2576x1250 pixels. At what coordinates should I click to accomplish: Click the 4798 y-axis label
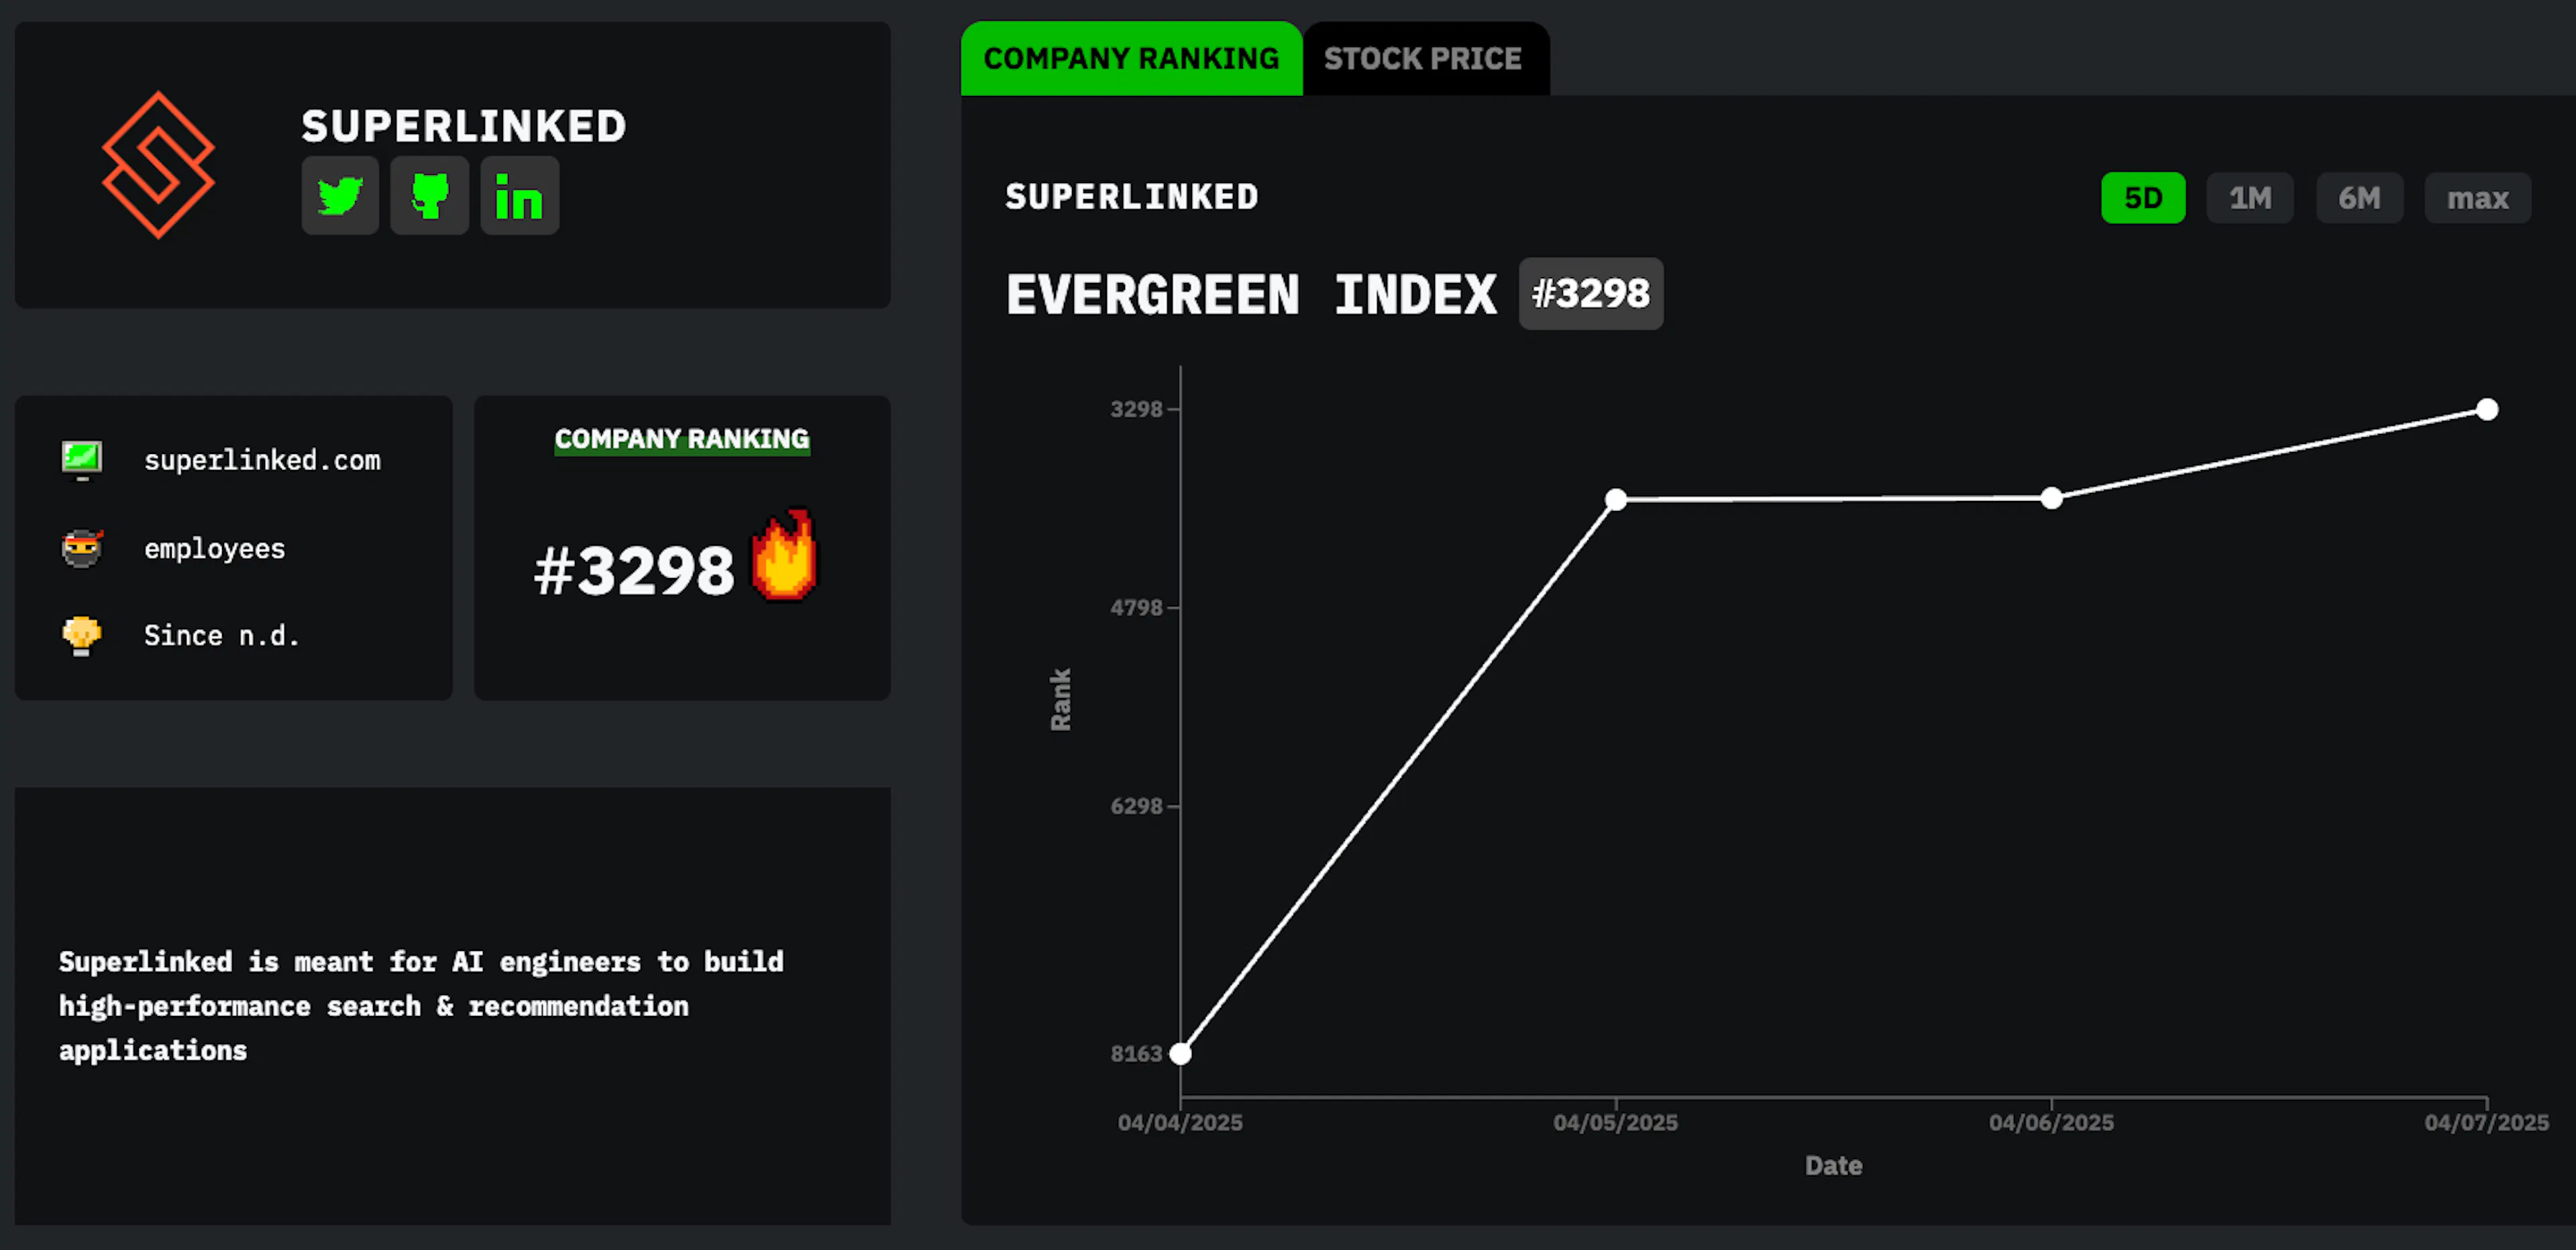[x=1136, y=607]
